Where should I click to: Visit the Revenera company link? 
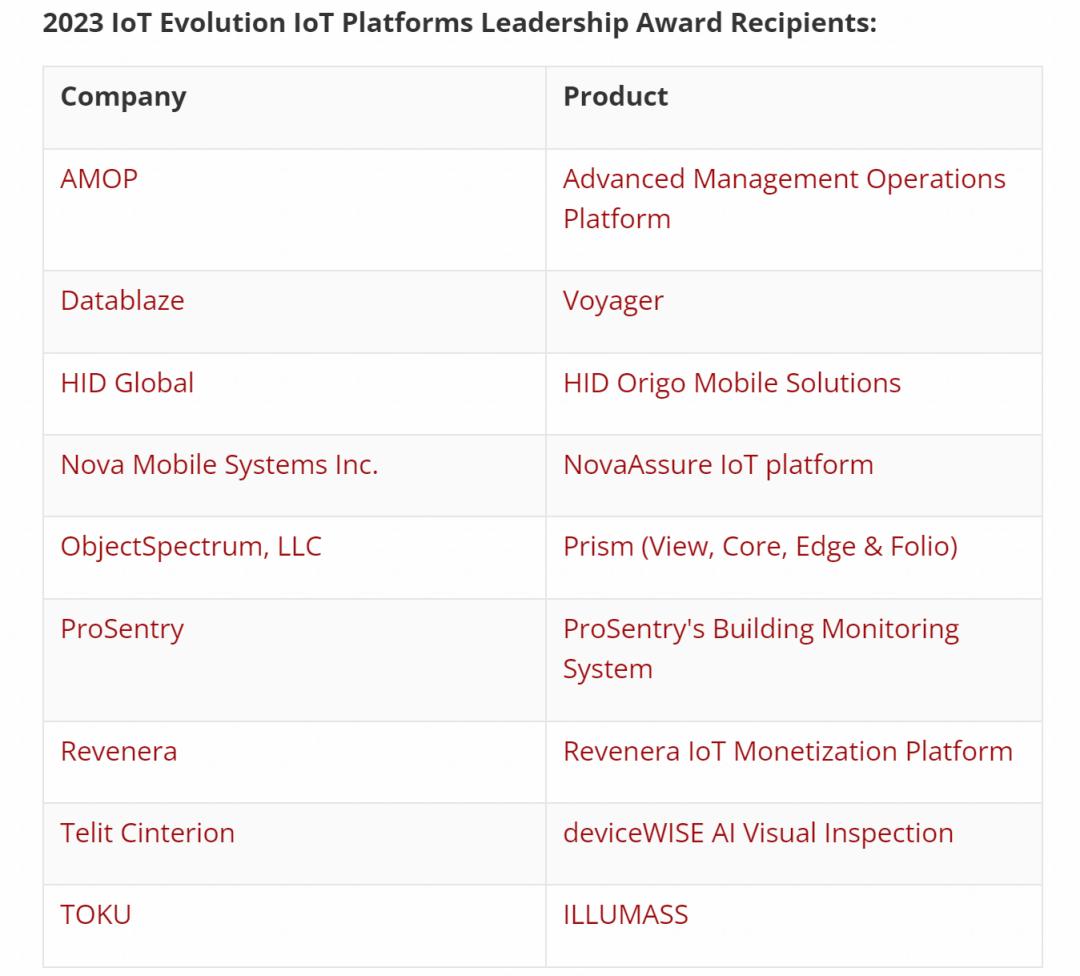[x=118, y=751]
